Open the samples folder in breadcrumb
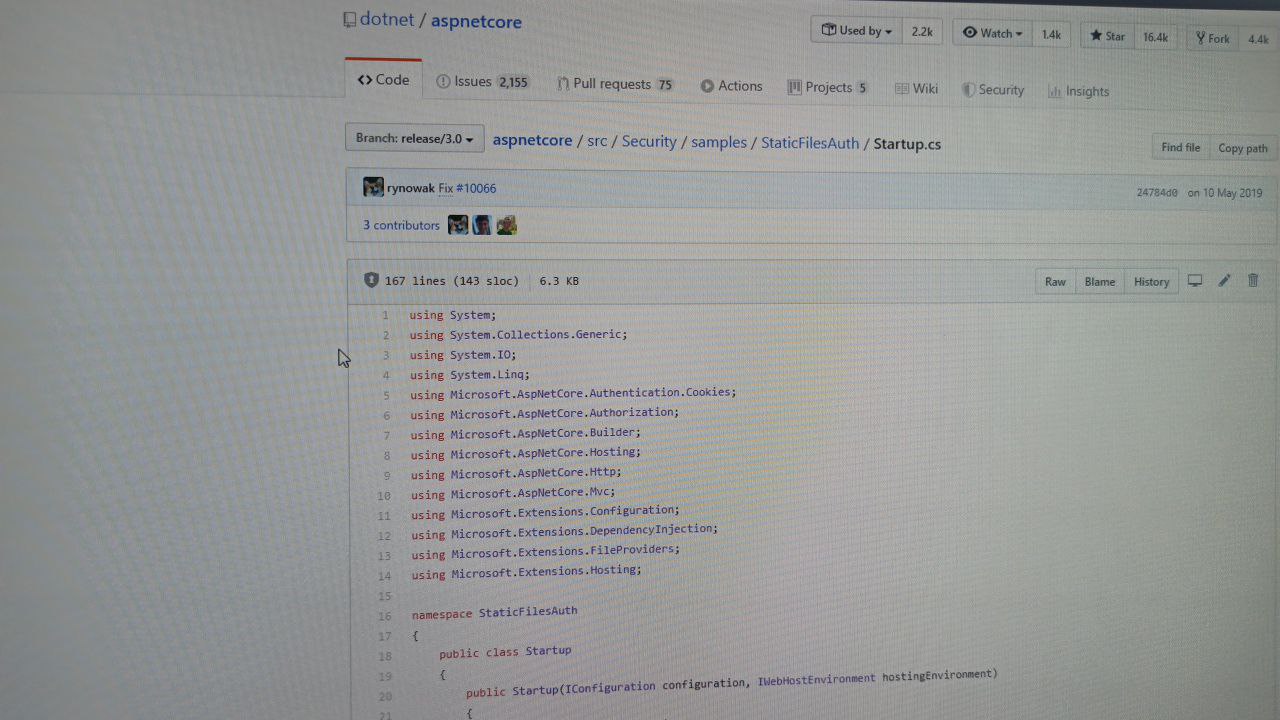 719,143
